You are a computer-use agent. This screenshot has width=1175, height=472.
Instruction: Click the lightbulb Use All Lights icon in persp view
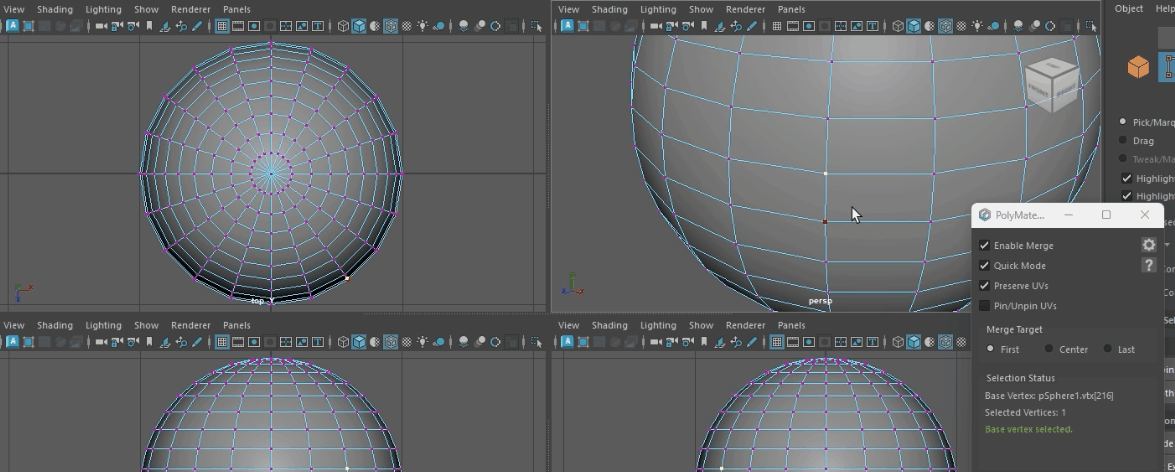(x=978, y=26)
